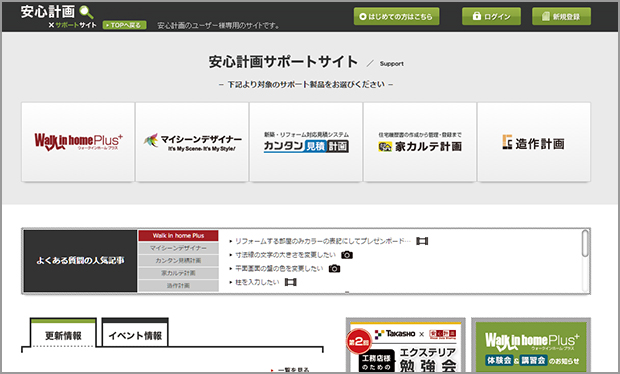Viewport: 620px width, 374px height.
Task: Click the 安心計画 site logo
Action: tap(48, 12)
